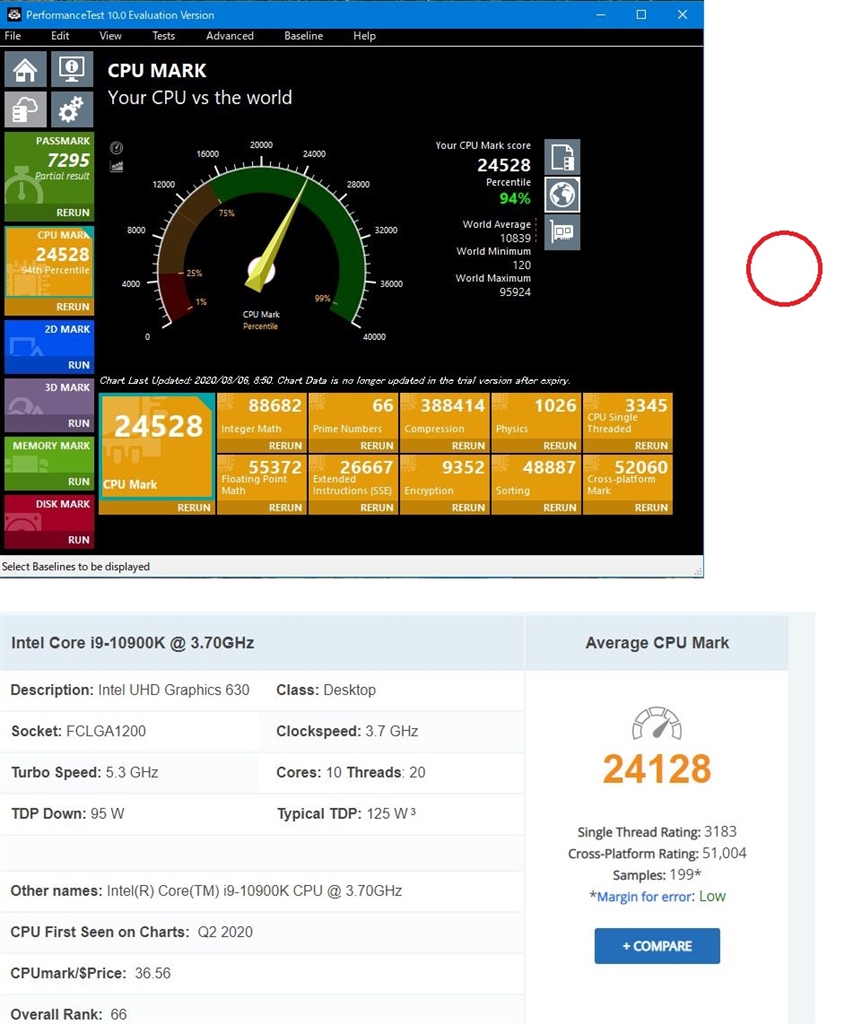Image resolution: width=861 pixels, height=1024 pixels.
Task: Open the Advanced menu
Action: click(x=230, y=36)
